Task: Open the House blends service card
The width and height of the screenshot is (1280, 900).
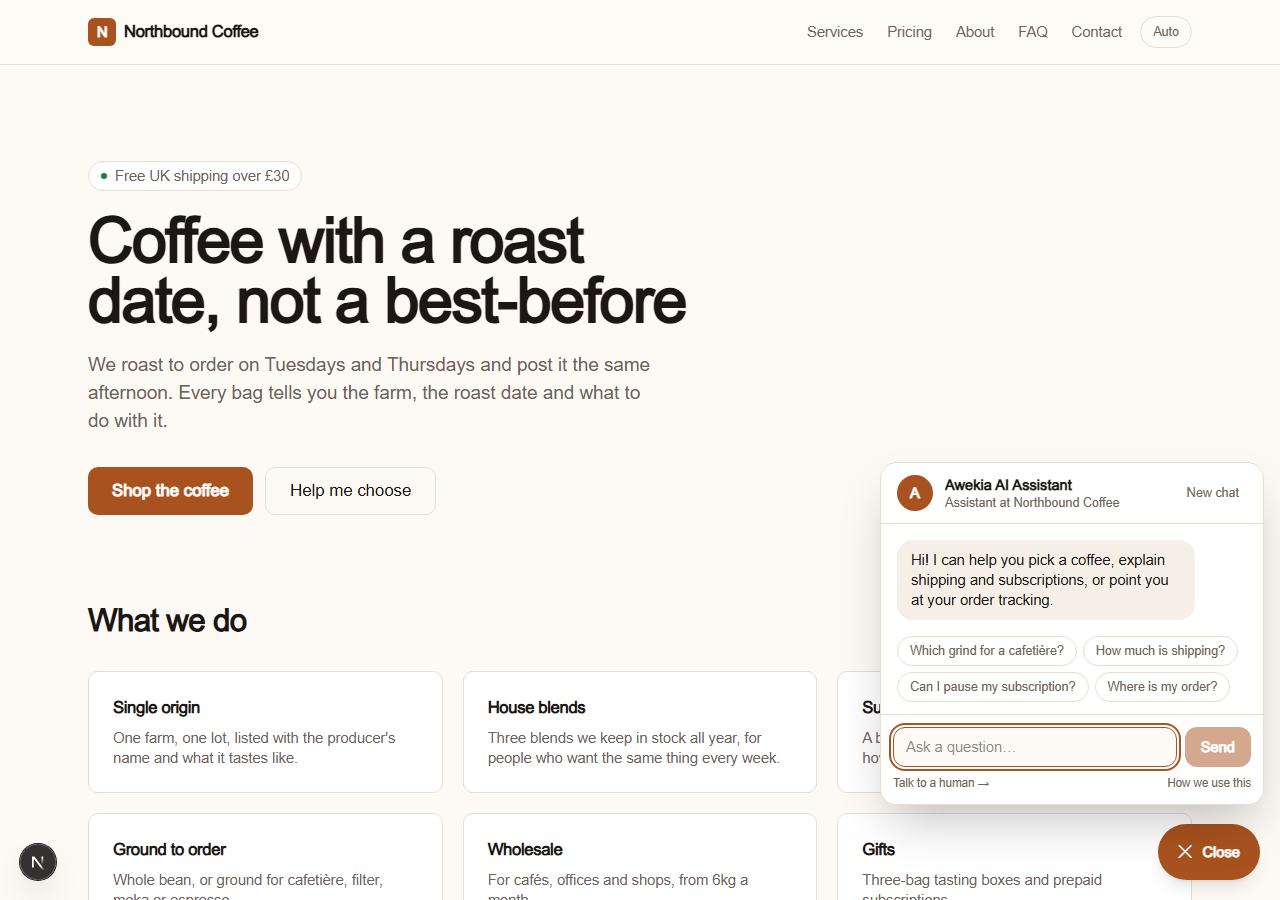Action: point(640,732)
